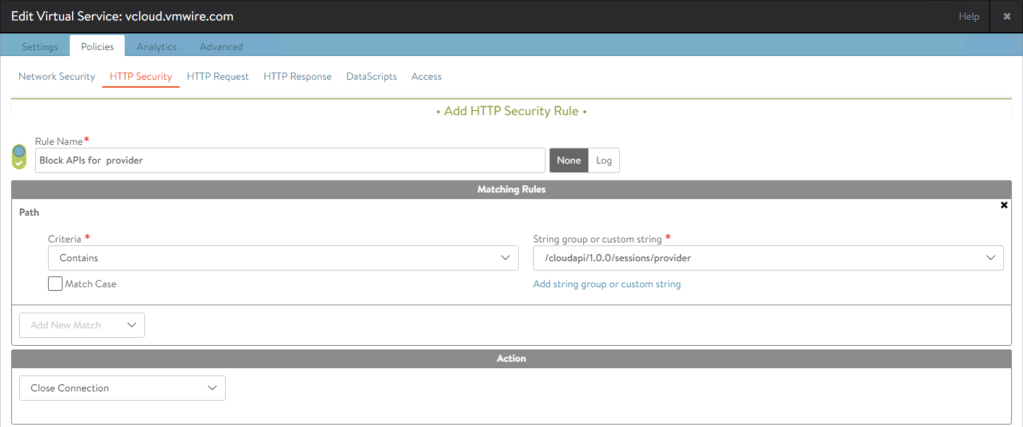Select None logging option
This screenshot has height=427, width=1023.
(x=568, y=160)
